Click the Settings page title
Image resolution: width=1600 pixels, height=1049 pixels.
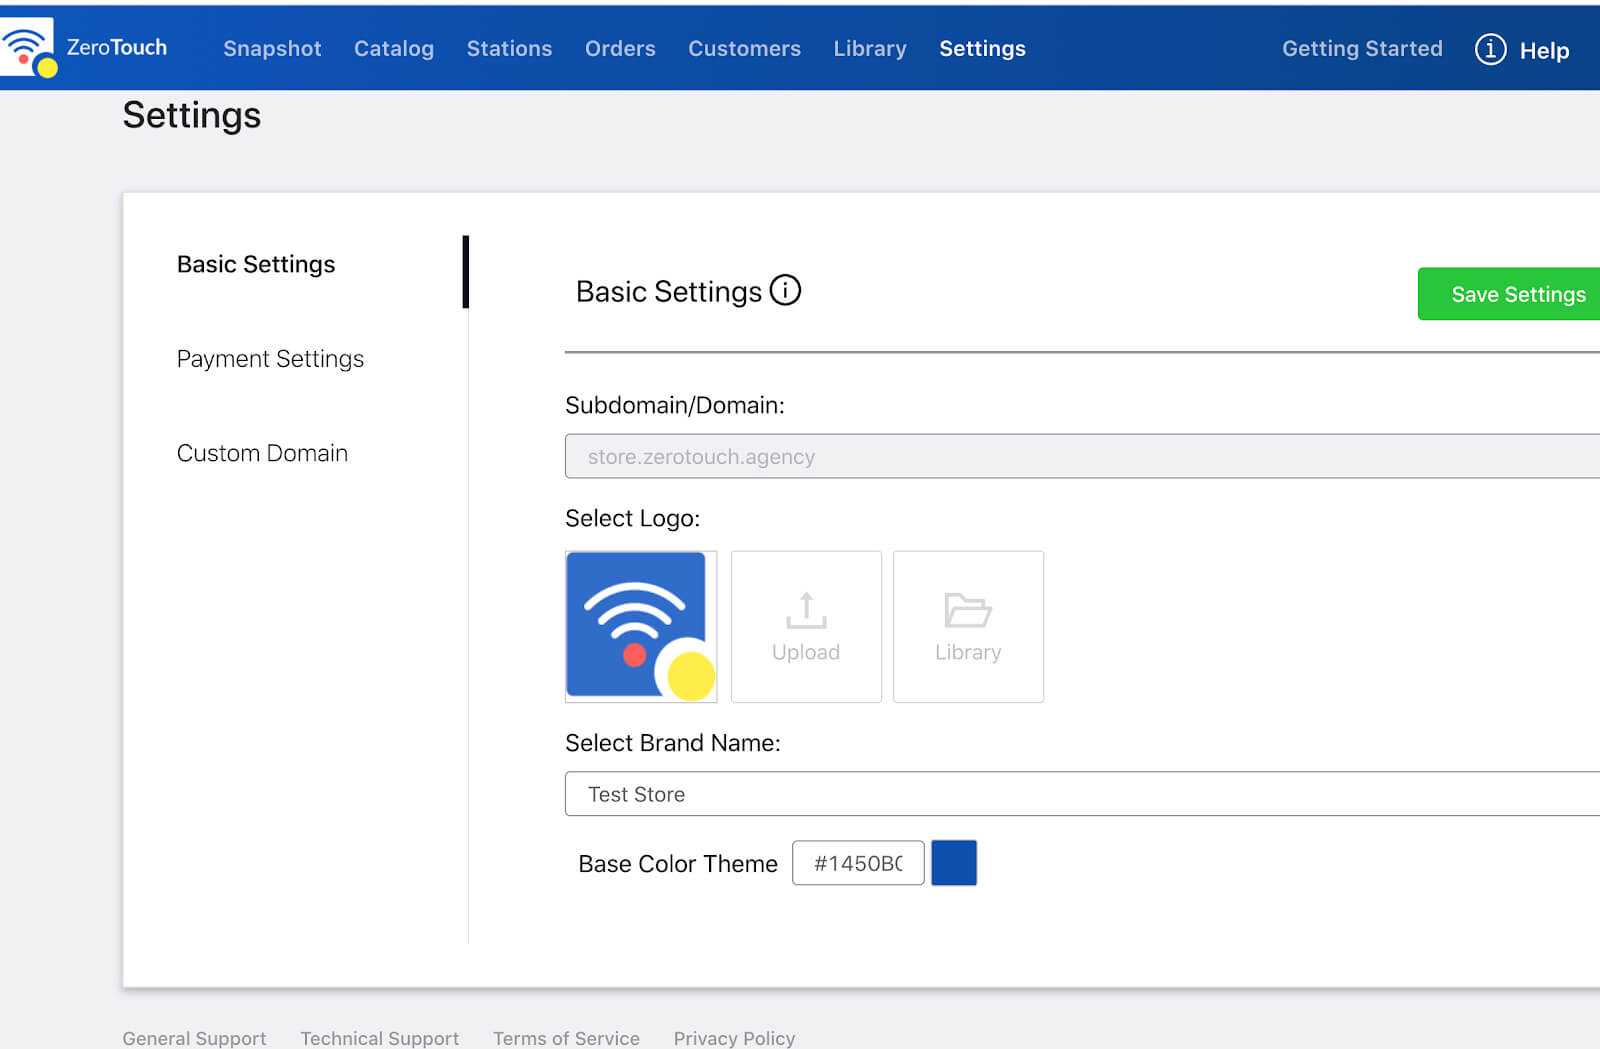[x=191, y=115]
